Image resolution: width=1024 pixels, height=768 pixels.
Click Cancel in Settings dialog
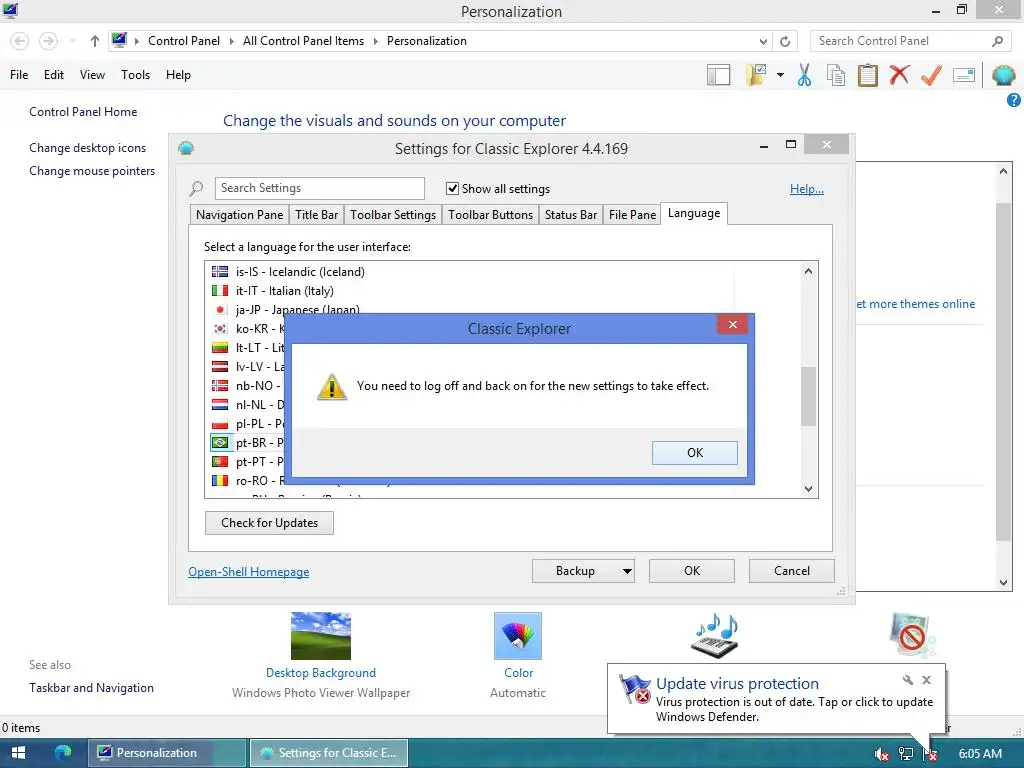click(x=792, y=571)
